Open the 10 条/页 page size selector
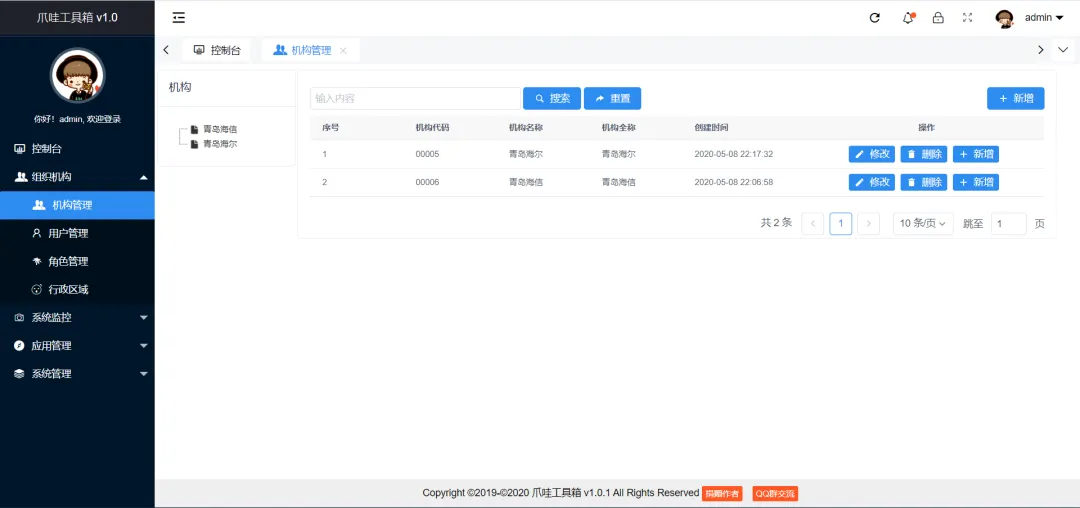Screen dimensions: 1080x508 point(922,223)
